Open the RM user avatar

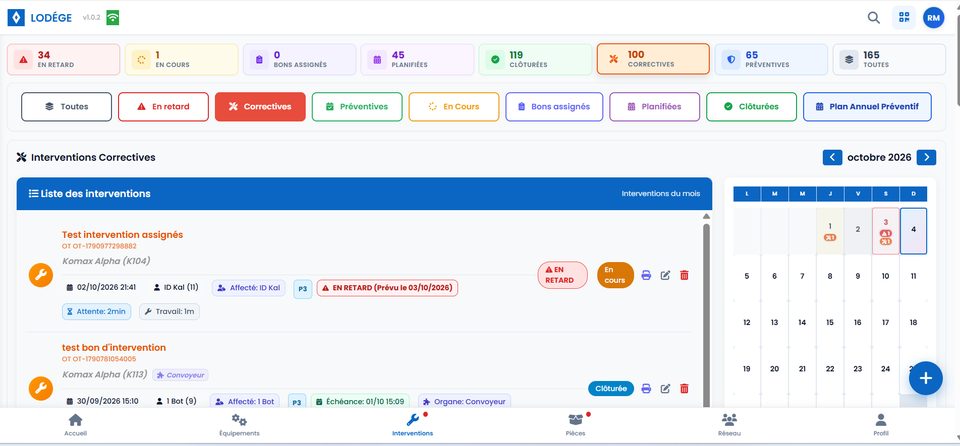[x=933, y=18]
